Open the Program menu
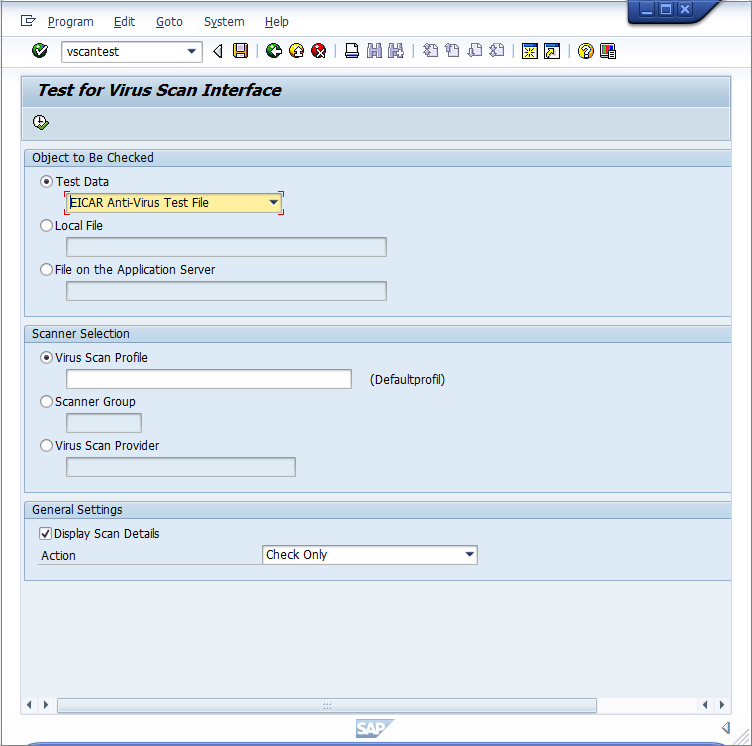The image size is (752, 746). [70, 21]
